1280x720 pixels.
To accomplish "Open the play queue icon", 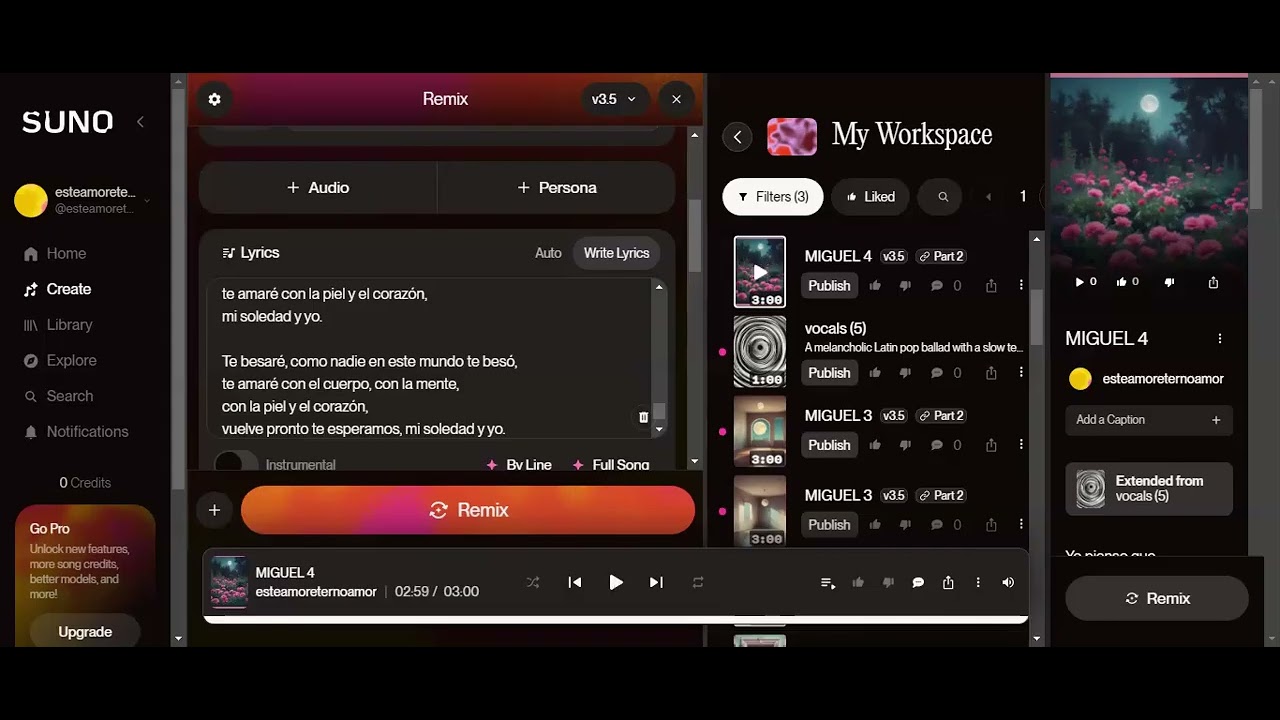I will 828,583.
